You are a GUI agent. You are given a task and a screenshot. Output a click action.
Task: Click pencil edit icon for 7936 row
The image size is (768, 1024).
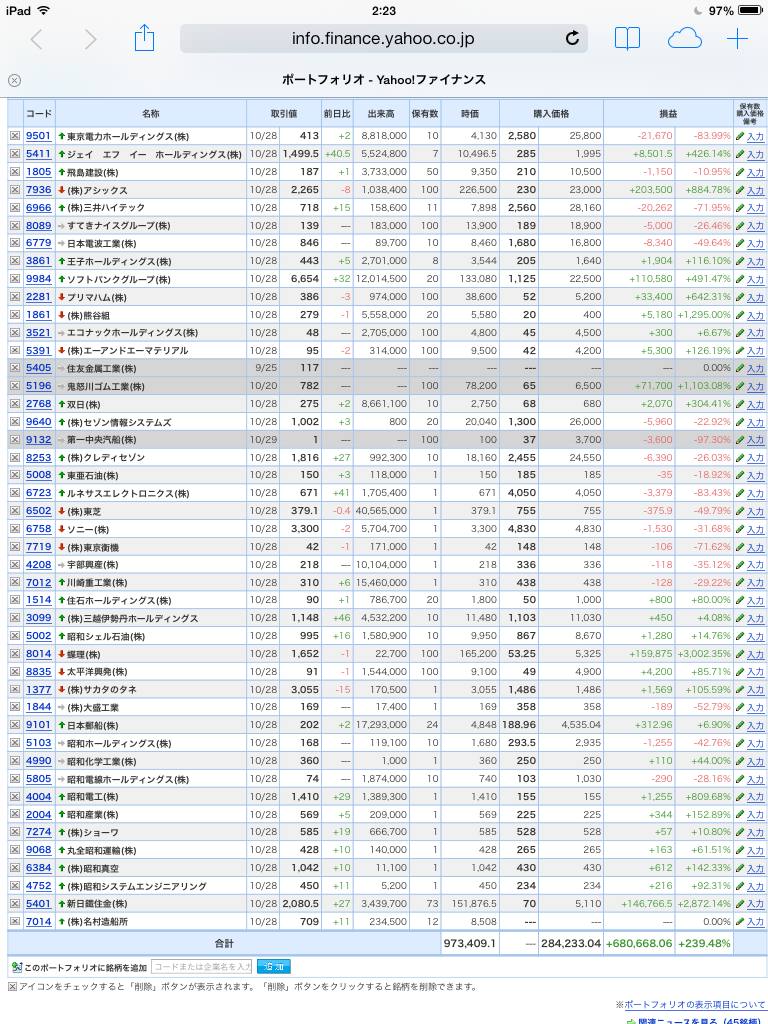740,190
